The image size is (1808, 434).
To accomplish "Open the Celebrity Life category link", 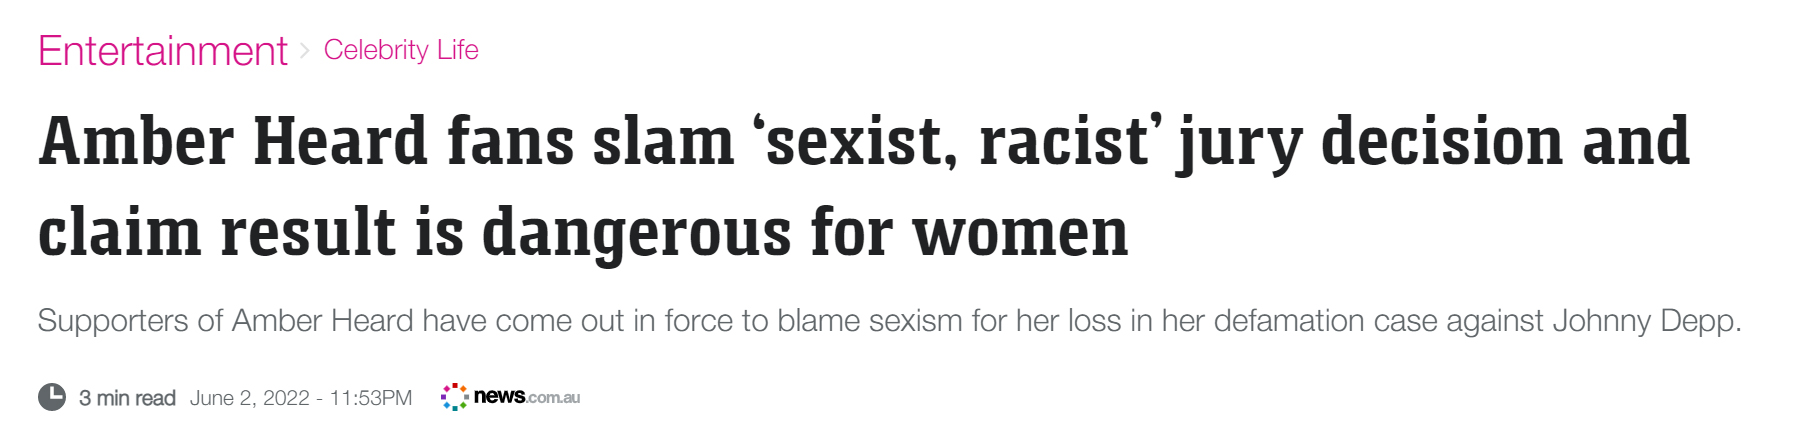I will (401, 50).
